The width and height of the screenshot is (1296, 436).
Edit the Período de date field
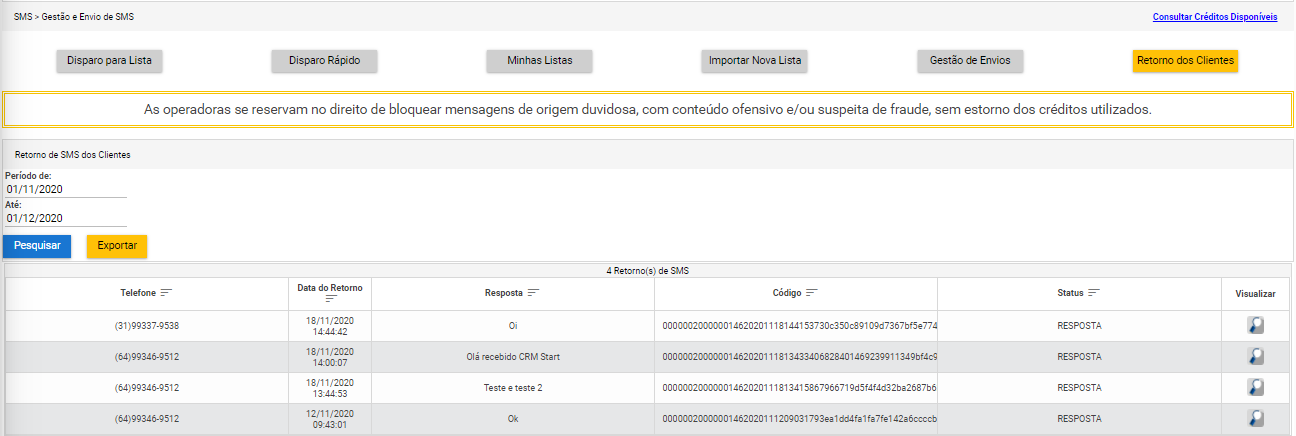coord(66,189)
